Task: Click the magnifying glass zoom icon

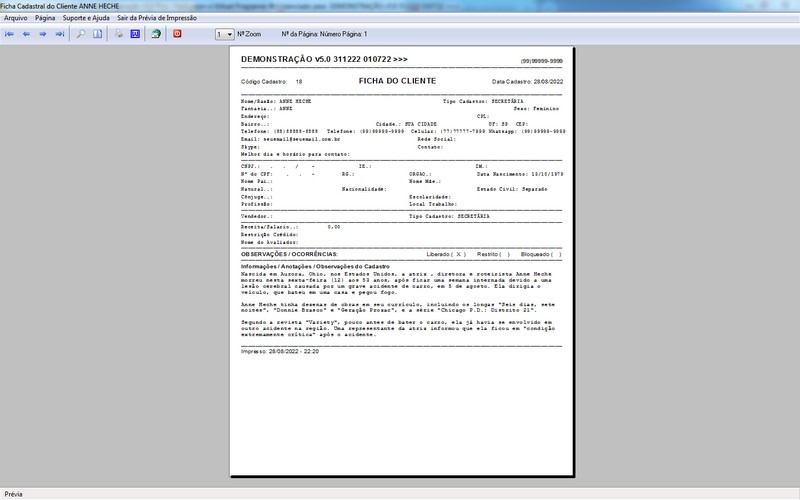Action: [81, 34]
